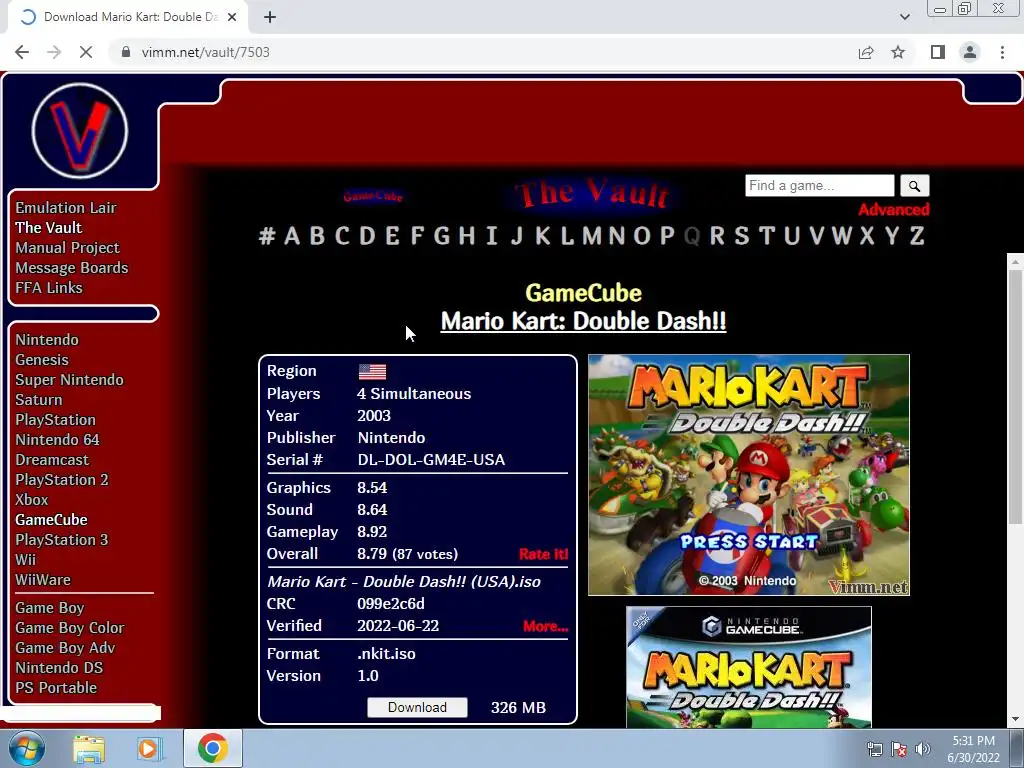Select Xbox system link
This screenshot has height=768, width=1024.
pos(32,500)
